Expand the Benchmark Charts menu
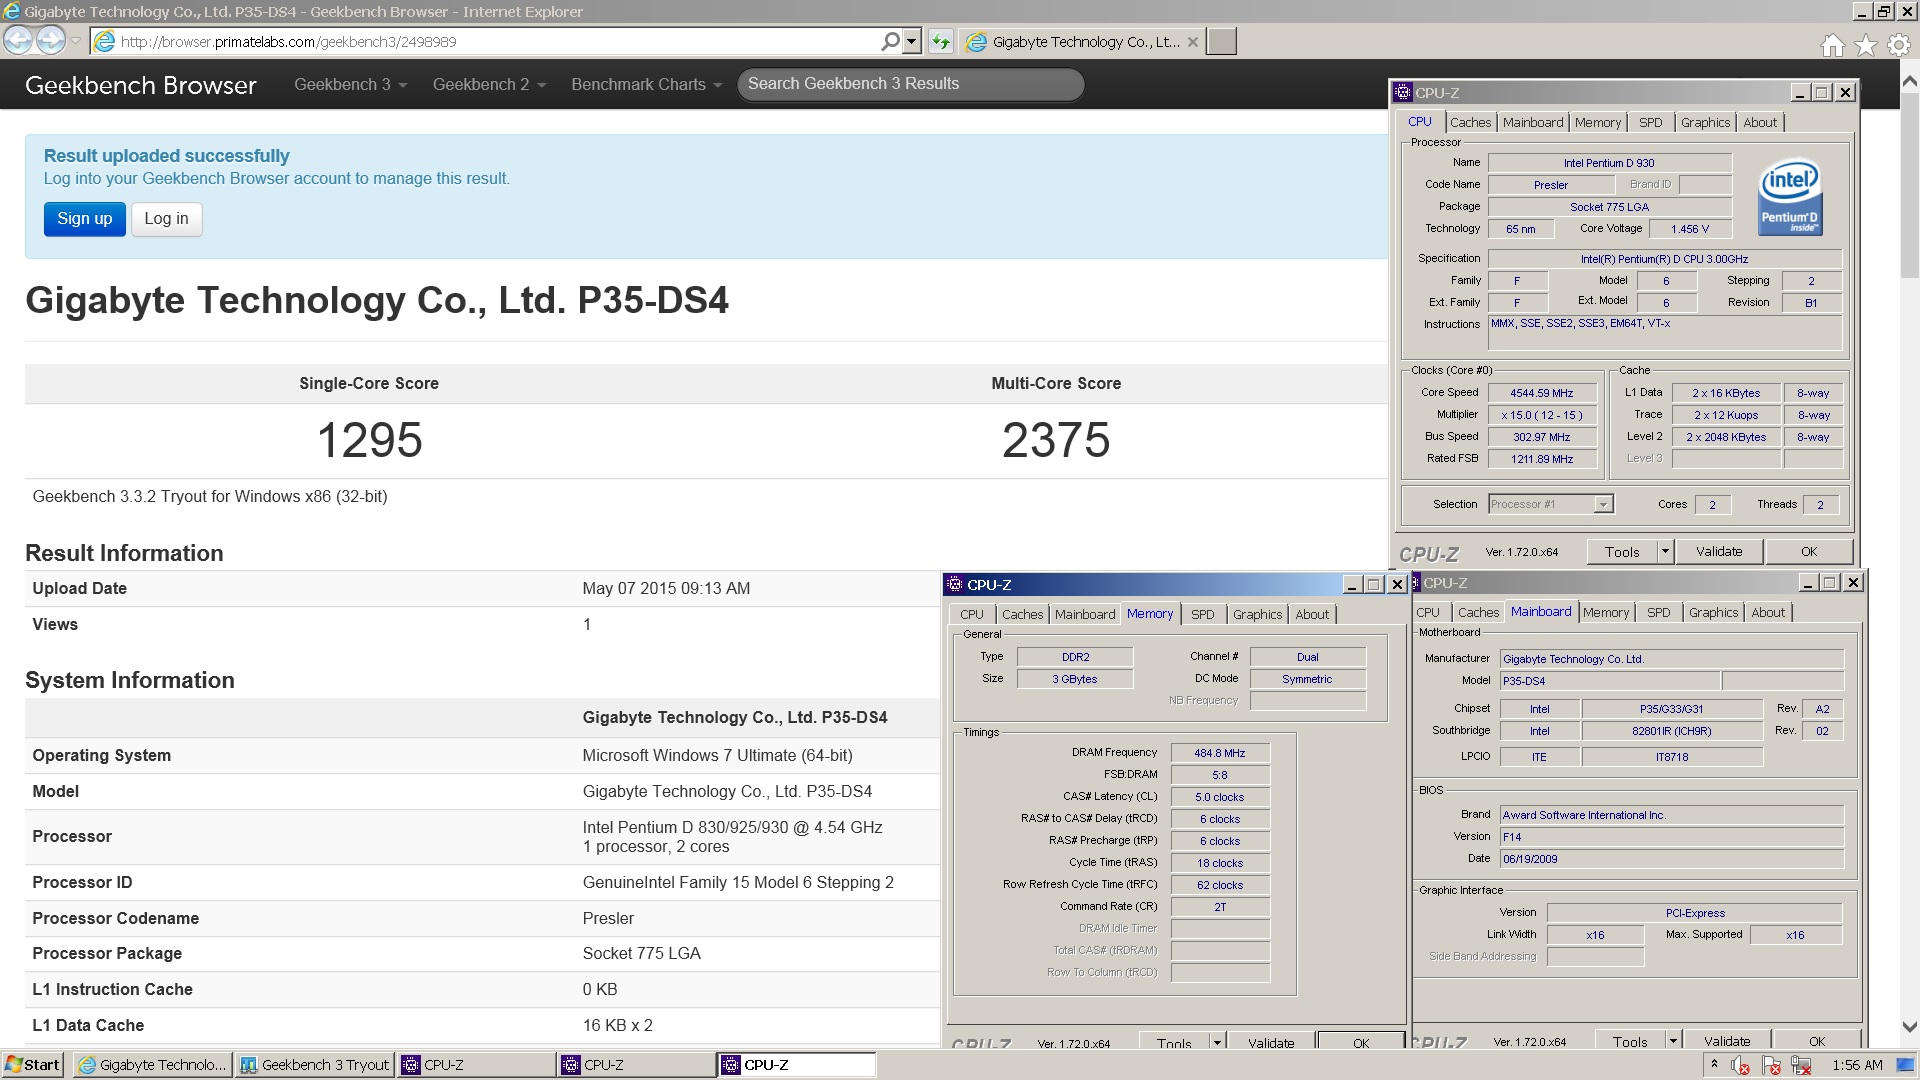This screenshot has width=1920, height=1080. coord(646,84)
